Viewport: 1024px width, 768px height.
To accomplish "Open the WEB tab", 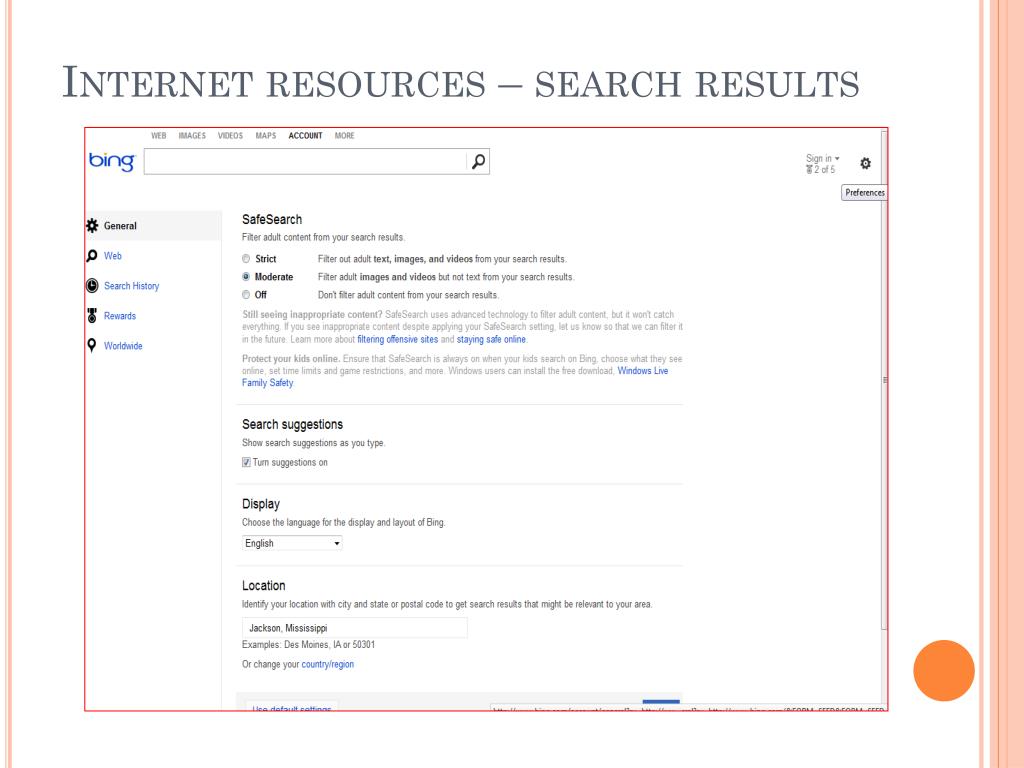I will [159, 136].
